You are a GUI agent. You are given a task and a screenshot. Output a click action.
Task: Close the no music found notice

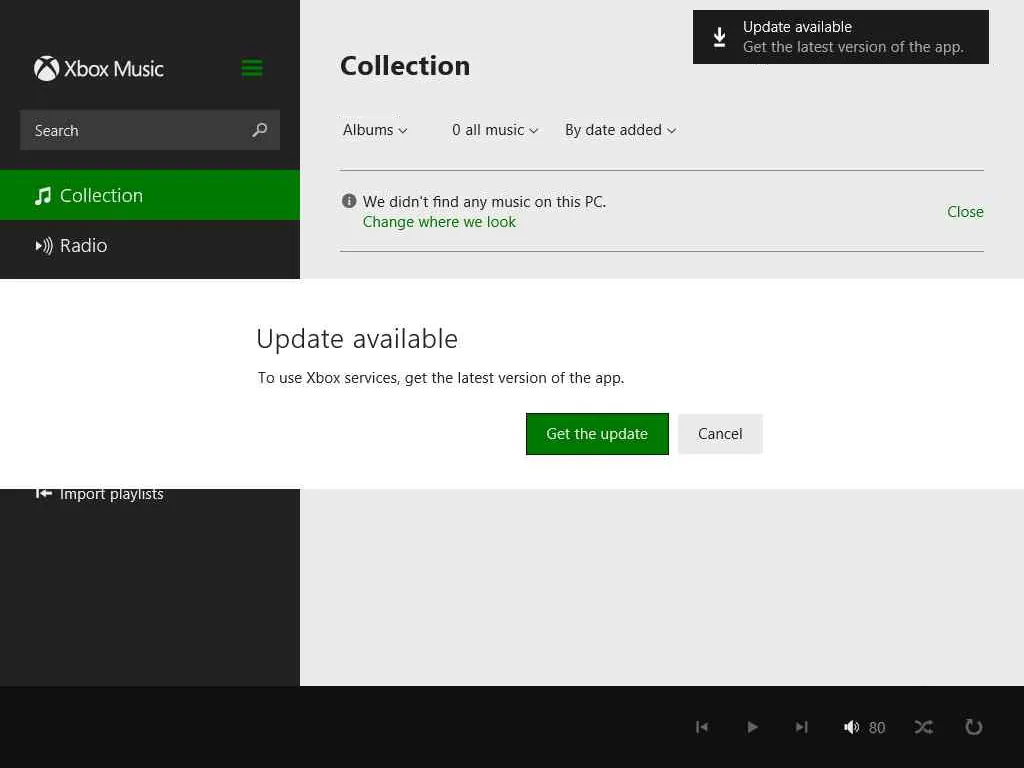coord(965,212)
